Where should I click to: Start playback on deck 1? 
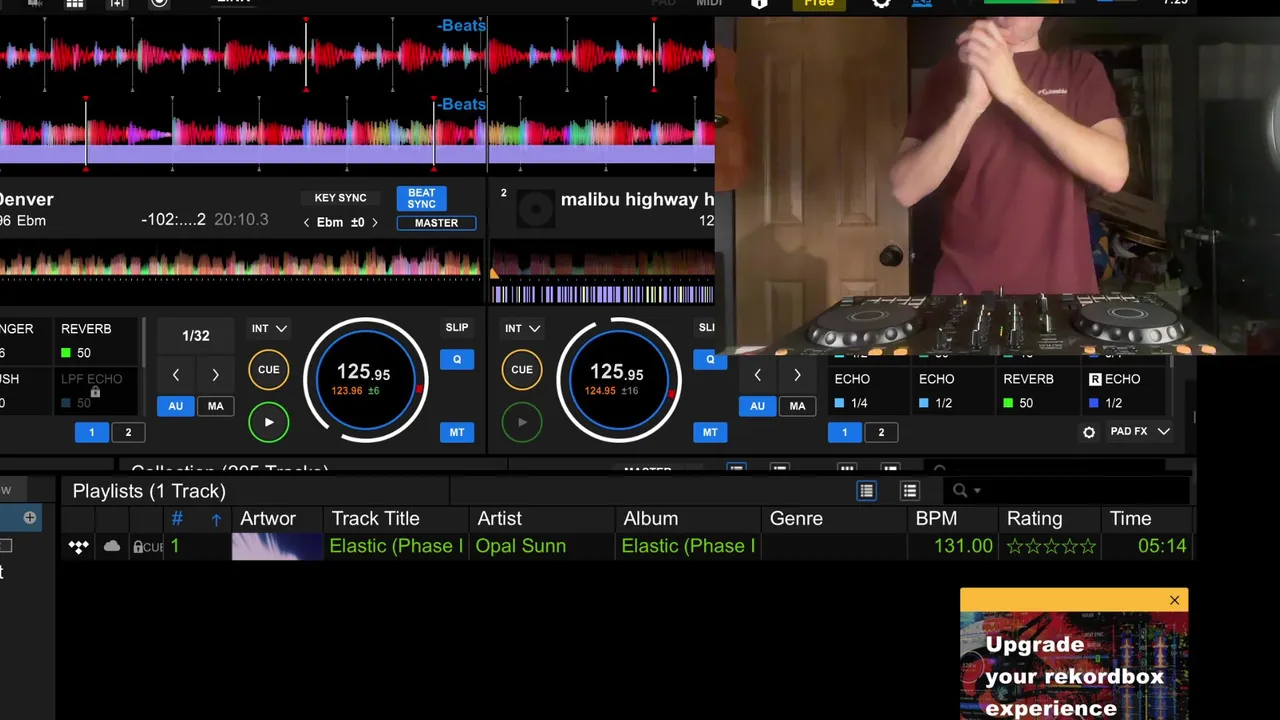268,422
